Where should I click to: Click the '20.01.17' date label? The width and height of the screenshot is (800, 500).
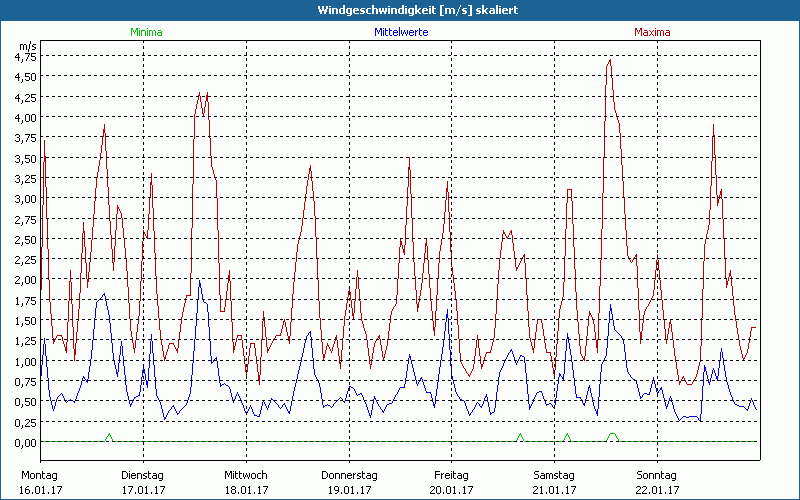click(452, 490)
